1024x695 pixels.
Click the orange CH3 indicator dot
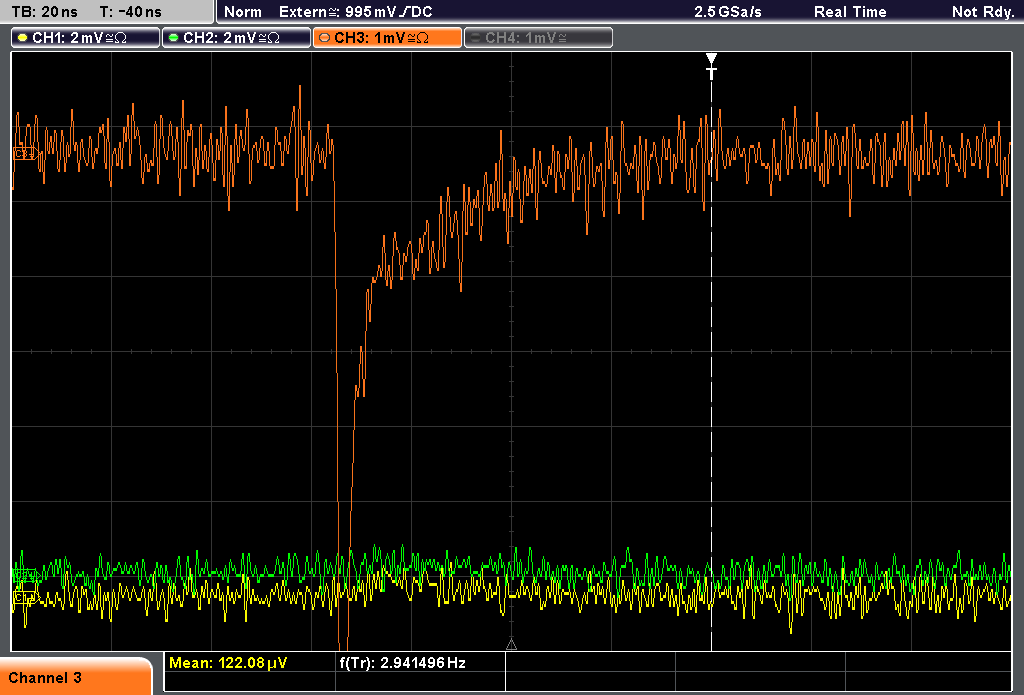pyautogui.click(x=325, y=38)
